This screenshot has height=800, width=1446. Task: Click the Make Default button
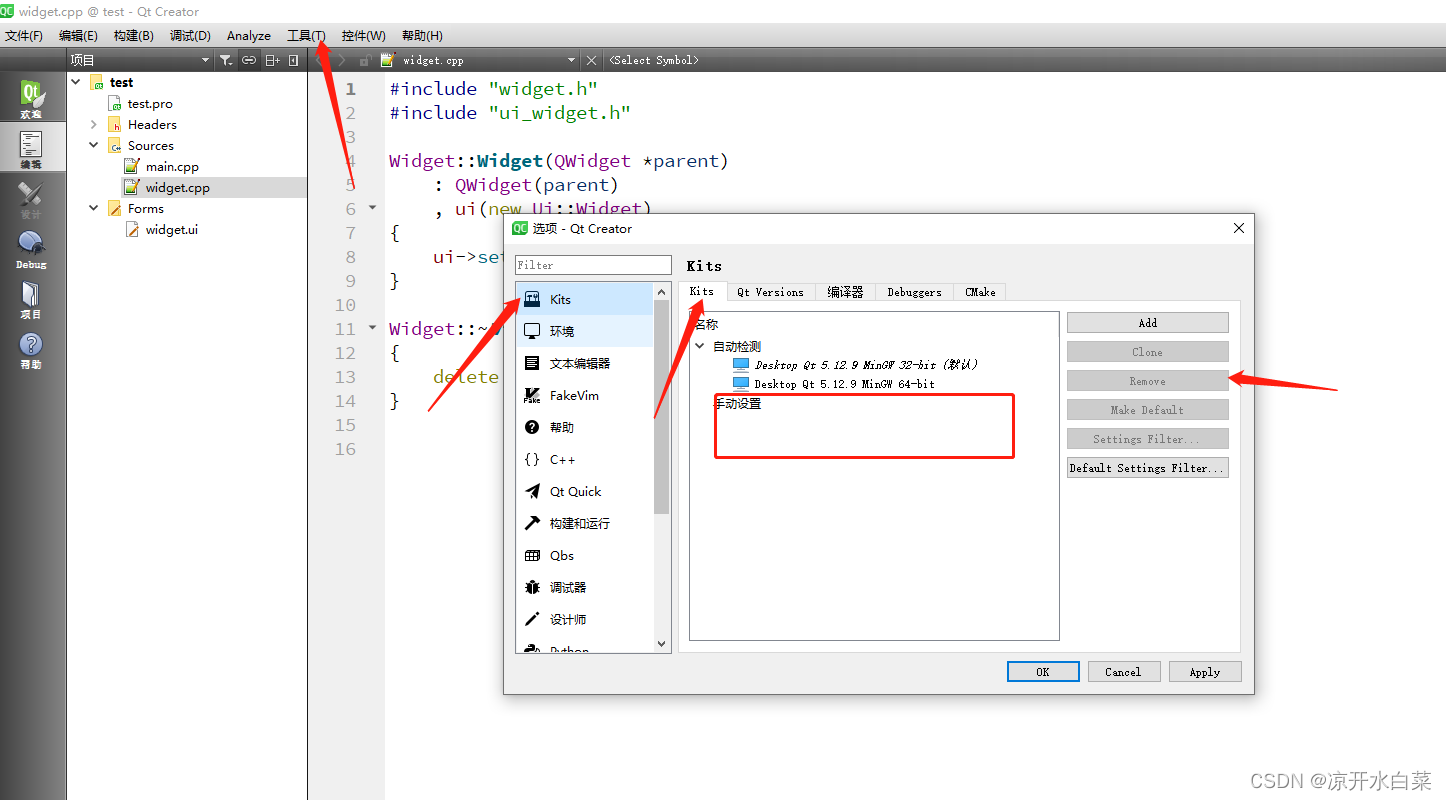pyautogui.click(x=1147, y=410)
